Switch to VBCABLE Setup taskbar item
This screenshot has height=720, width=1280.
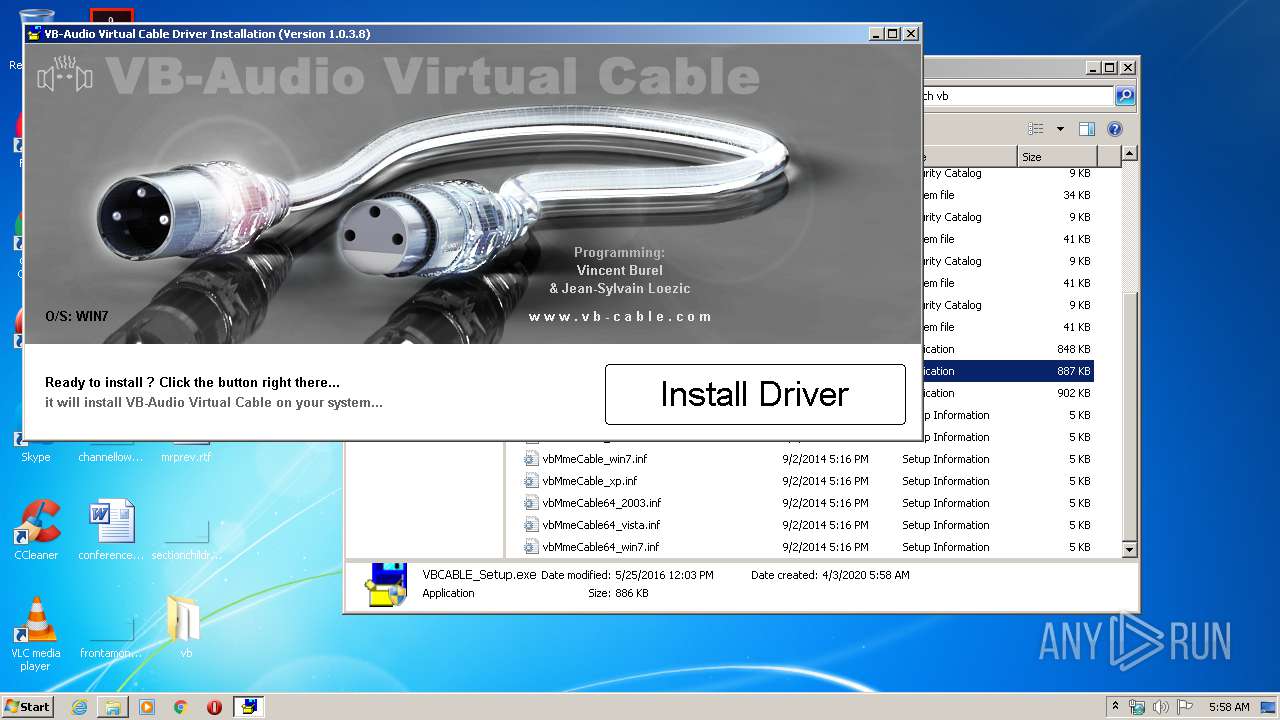[248, 707]
